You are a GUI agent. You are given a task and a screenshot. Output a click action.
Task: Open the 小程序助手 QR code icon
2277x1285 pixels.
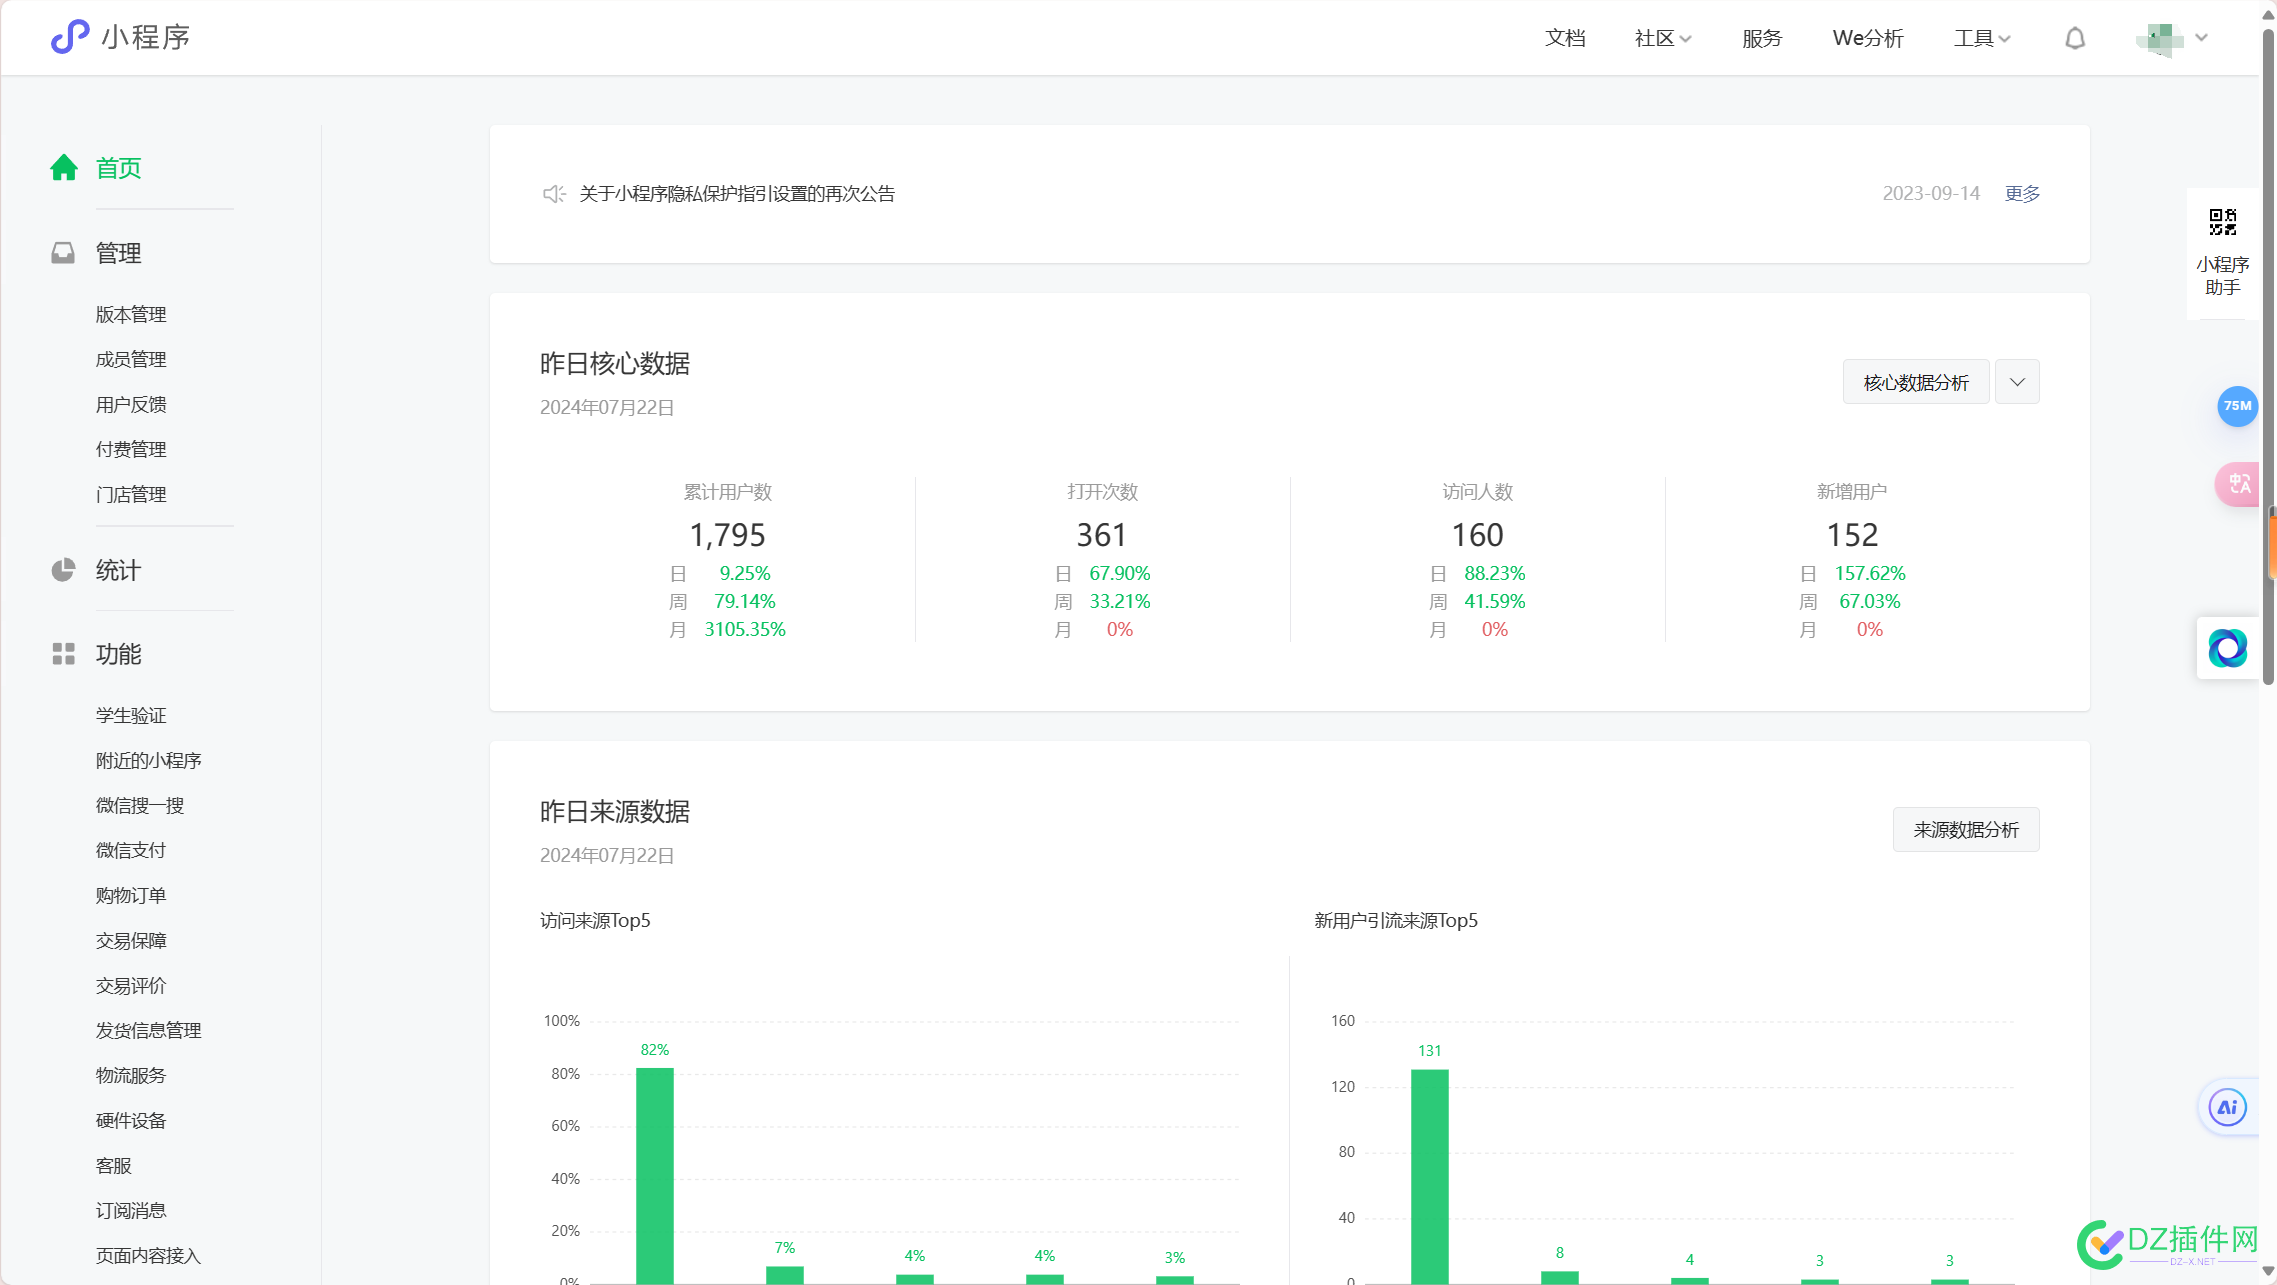click(2222, 222)
